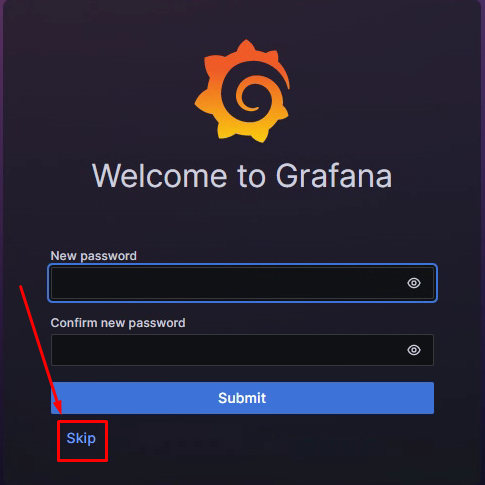The image size is (485, 485).
Task: Click into the New password field
Action: (x=242, y=283)
